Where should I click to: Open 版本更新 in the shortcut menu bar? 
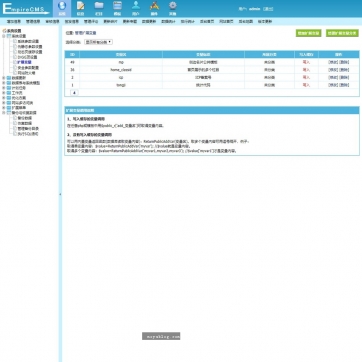pos(265,21)
